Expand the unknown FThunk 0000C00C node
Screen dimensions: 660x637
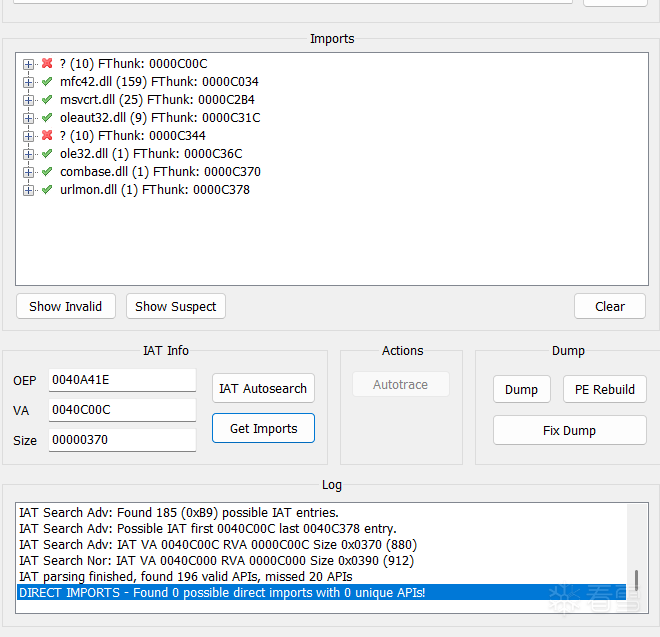(28, 64)
